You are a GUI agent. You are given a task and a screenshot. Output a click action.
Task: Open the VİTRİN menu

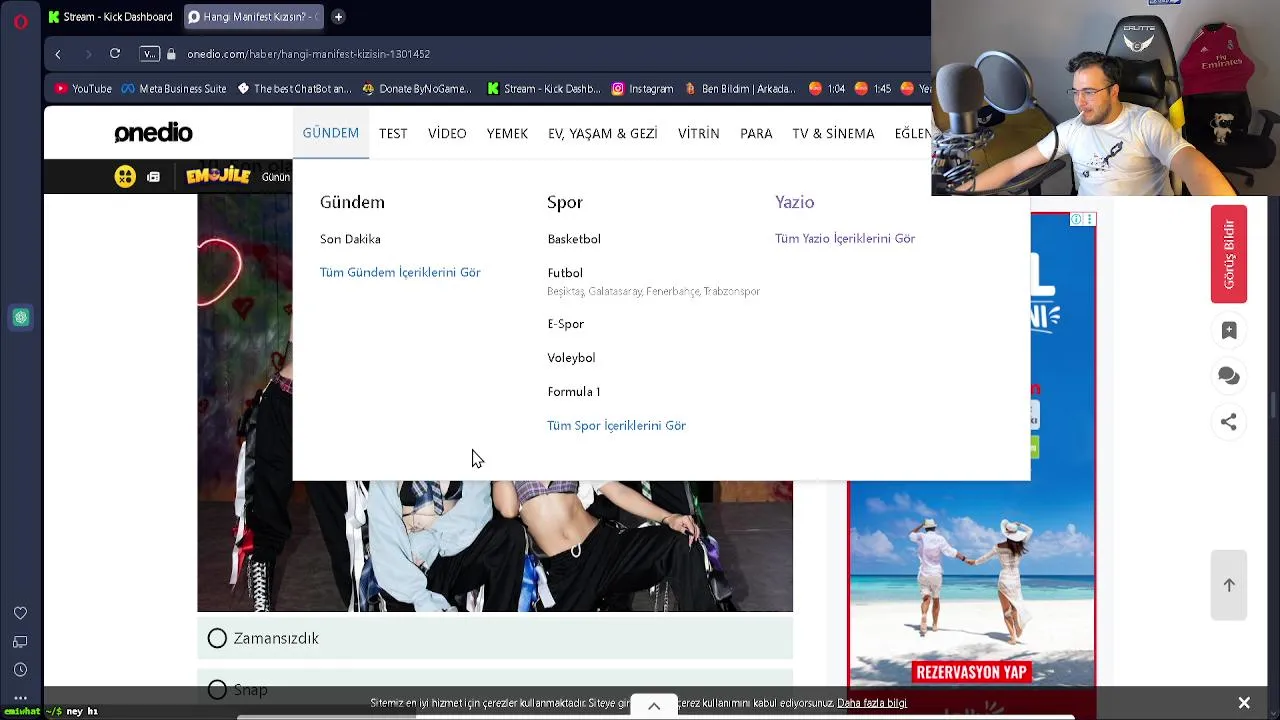699,133
